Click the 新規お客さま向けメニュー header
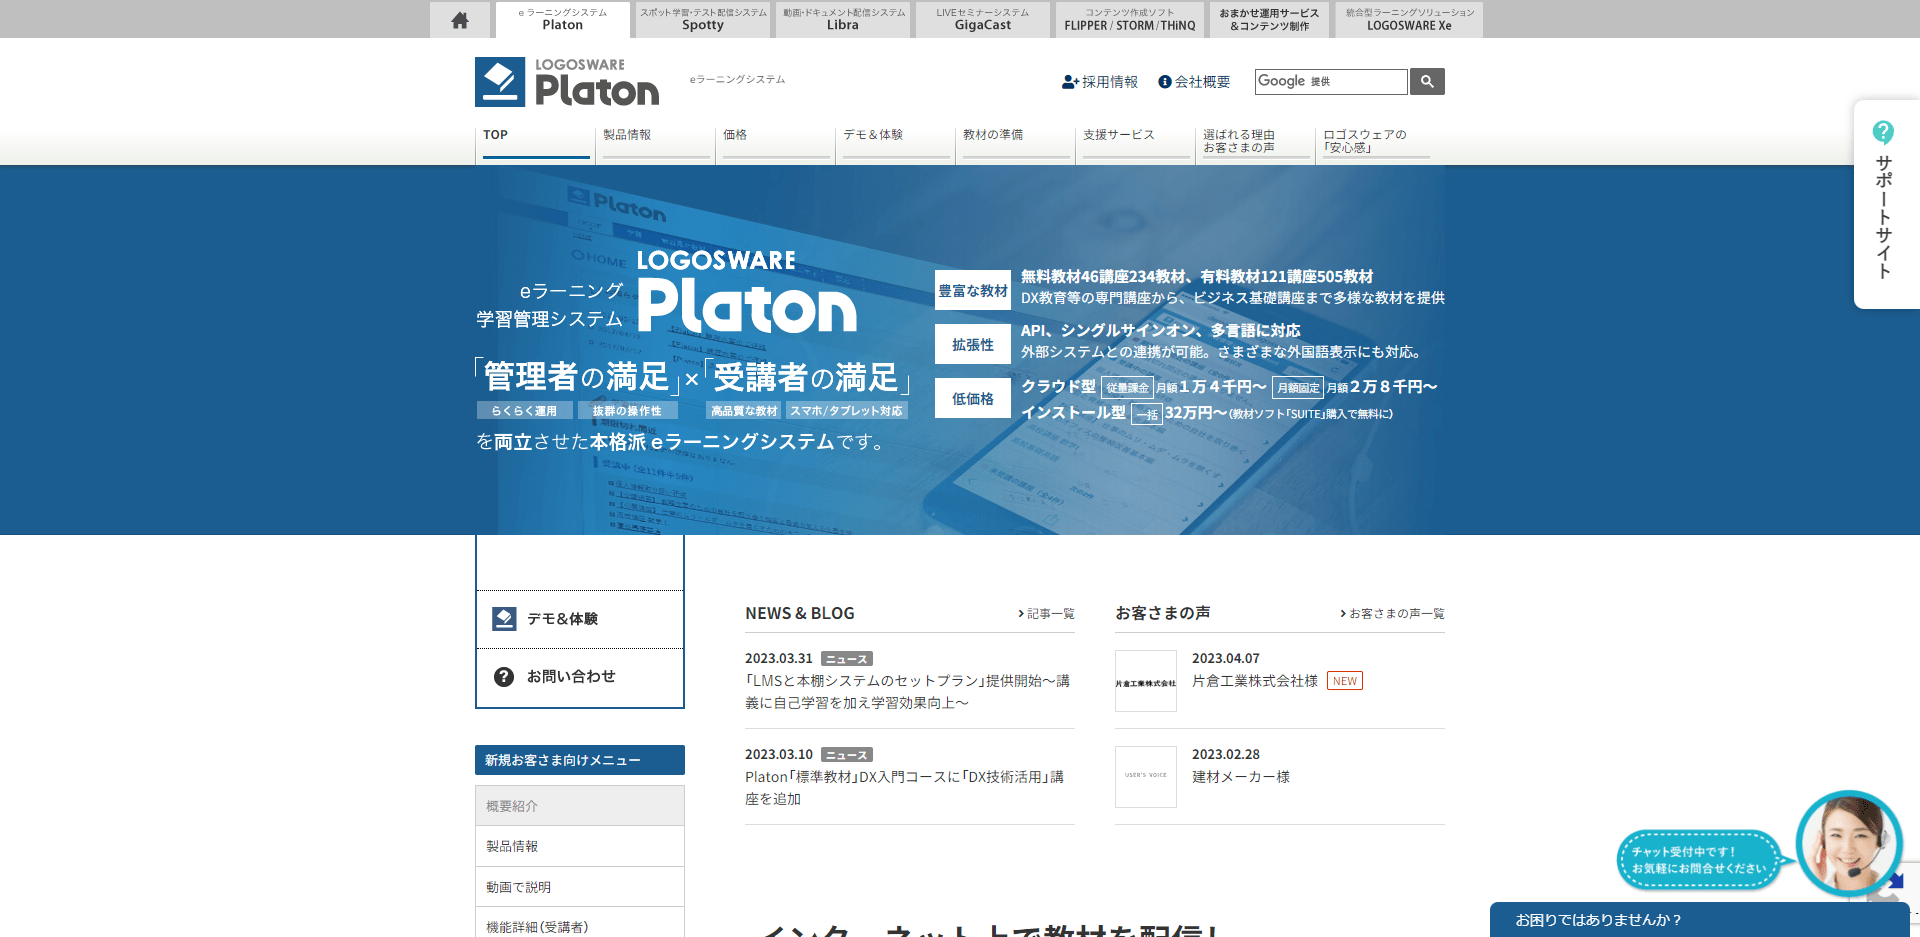 (580, 760)
